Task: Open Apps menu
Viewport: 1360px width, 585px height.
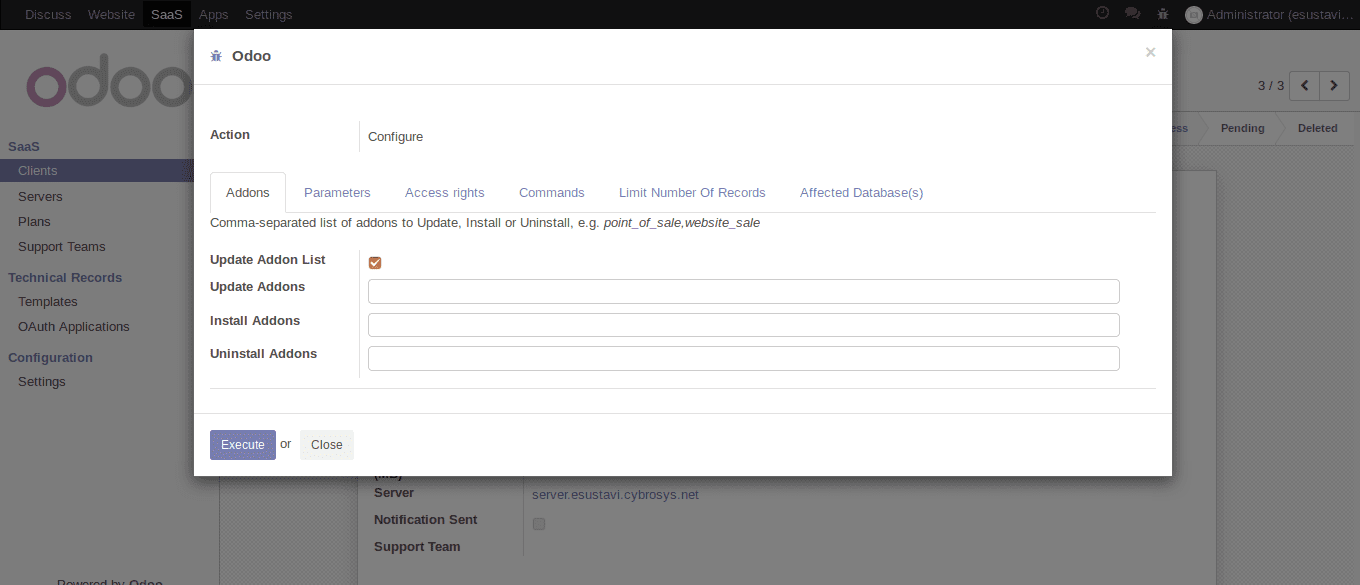Action: 213,14
